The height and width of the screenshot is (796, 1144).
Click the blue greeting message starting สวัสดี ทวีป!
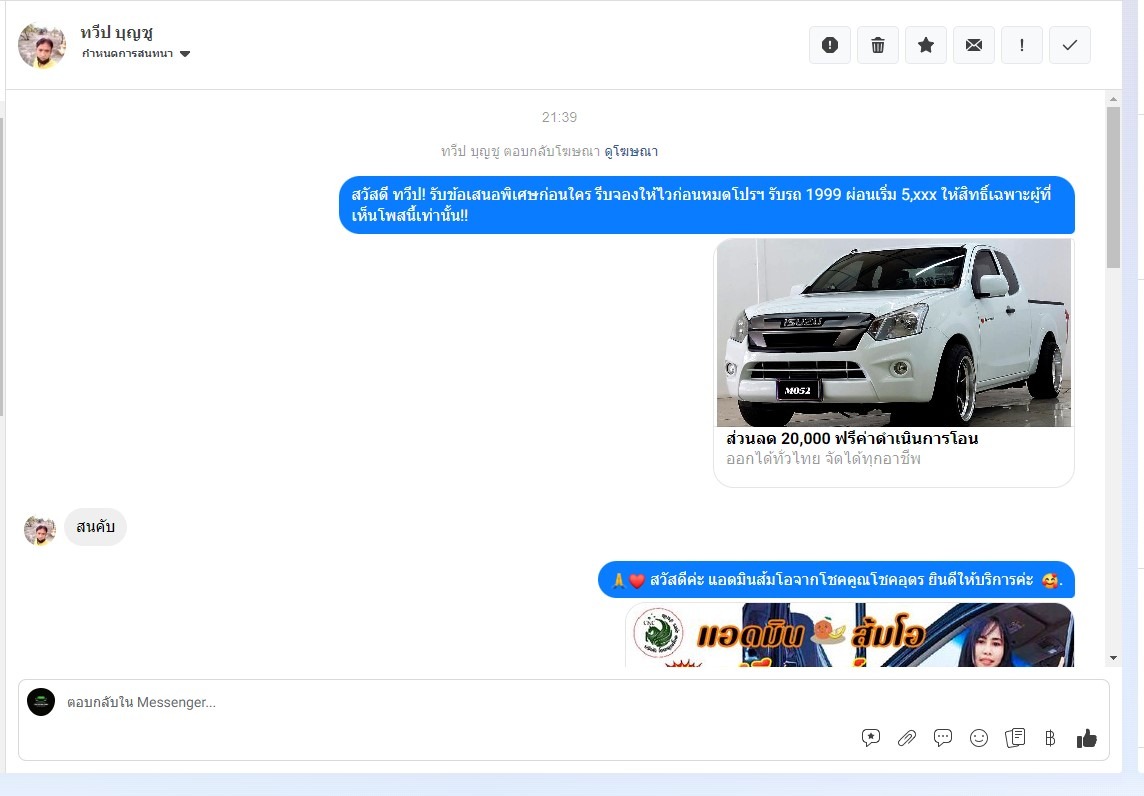tap(707, 205)
